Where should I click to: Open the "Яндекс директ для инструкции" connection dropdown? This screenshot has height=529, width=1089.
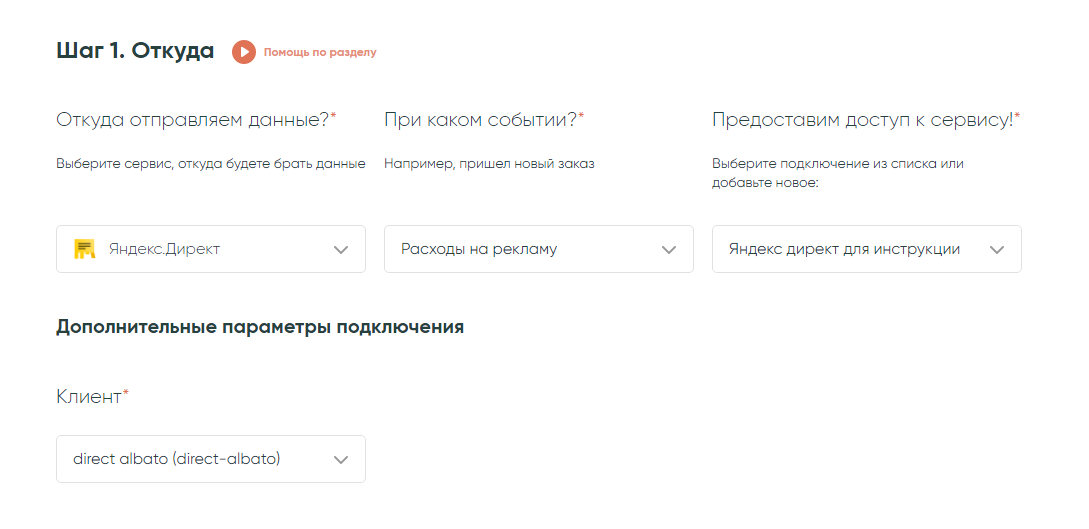click(x=845, y=249)
